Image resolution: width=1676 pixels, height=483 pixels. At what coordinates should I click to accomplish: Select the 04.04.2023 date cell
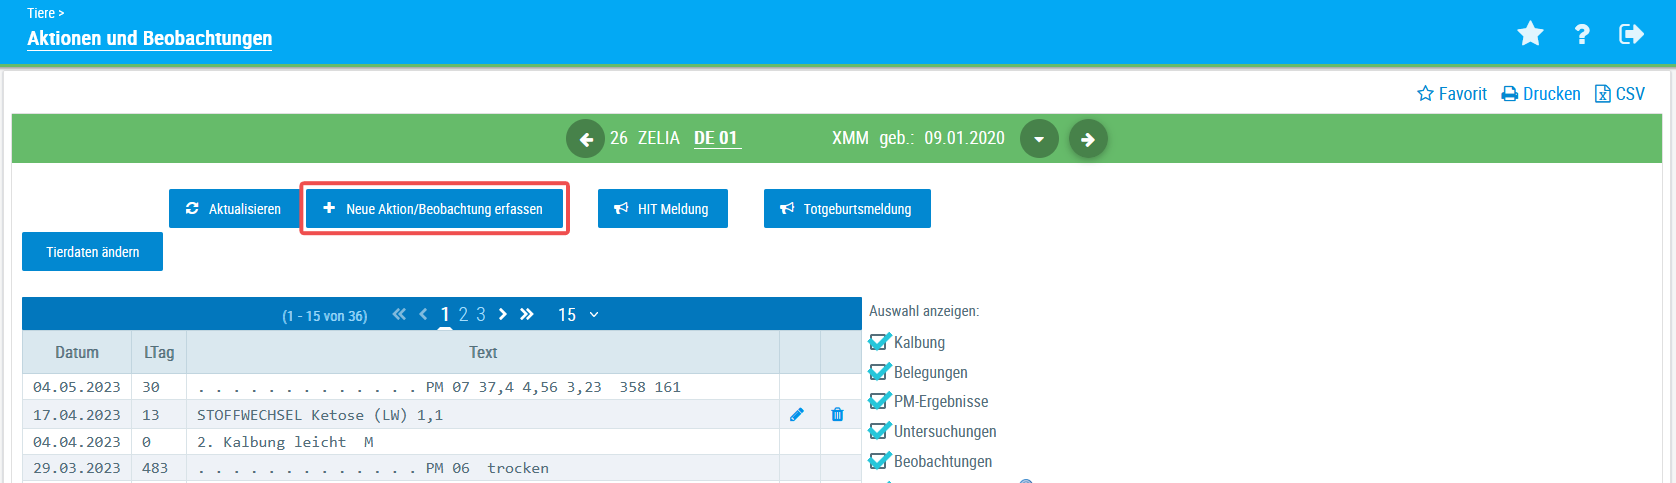click(77, 442)
